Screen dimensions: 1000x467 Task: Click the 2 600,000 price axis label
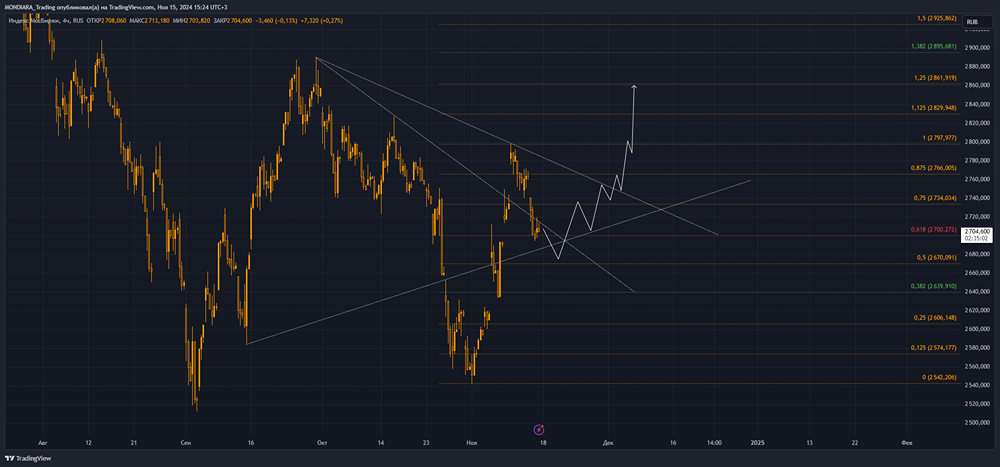(x=977, y=329)
